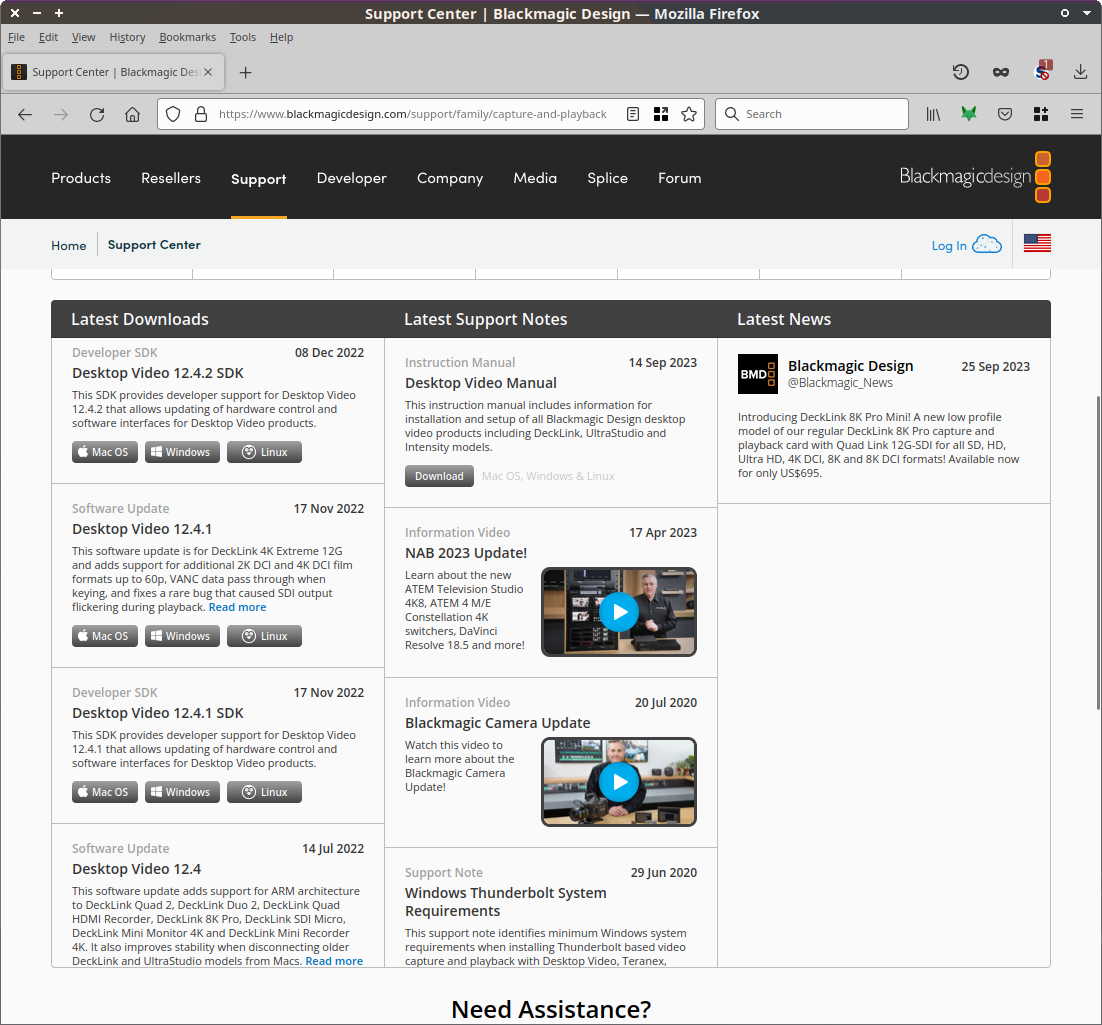Open a new browser tab
The width and height of the screenshot is (1102, 1025).
246,72
